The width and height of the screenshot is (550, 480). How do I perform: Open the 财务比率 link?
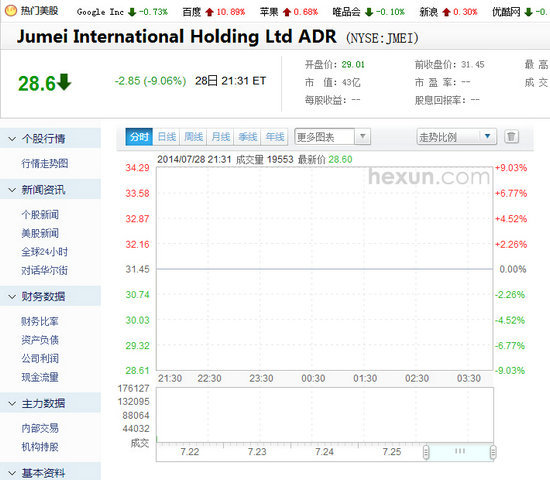tap(40, 321)
